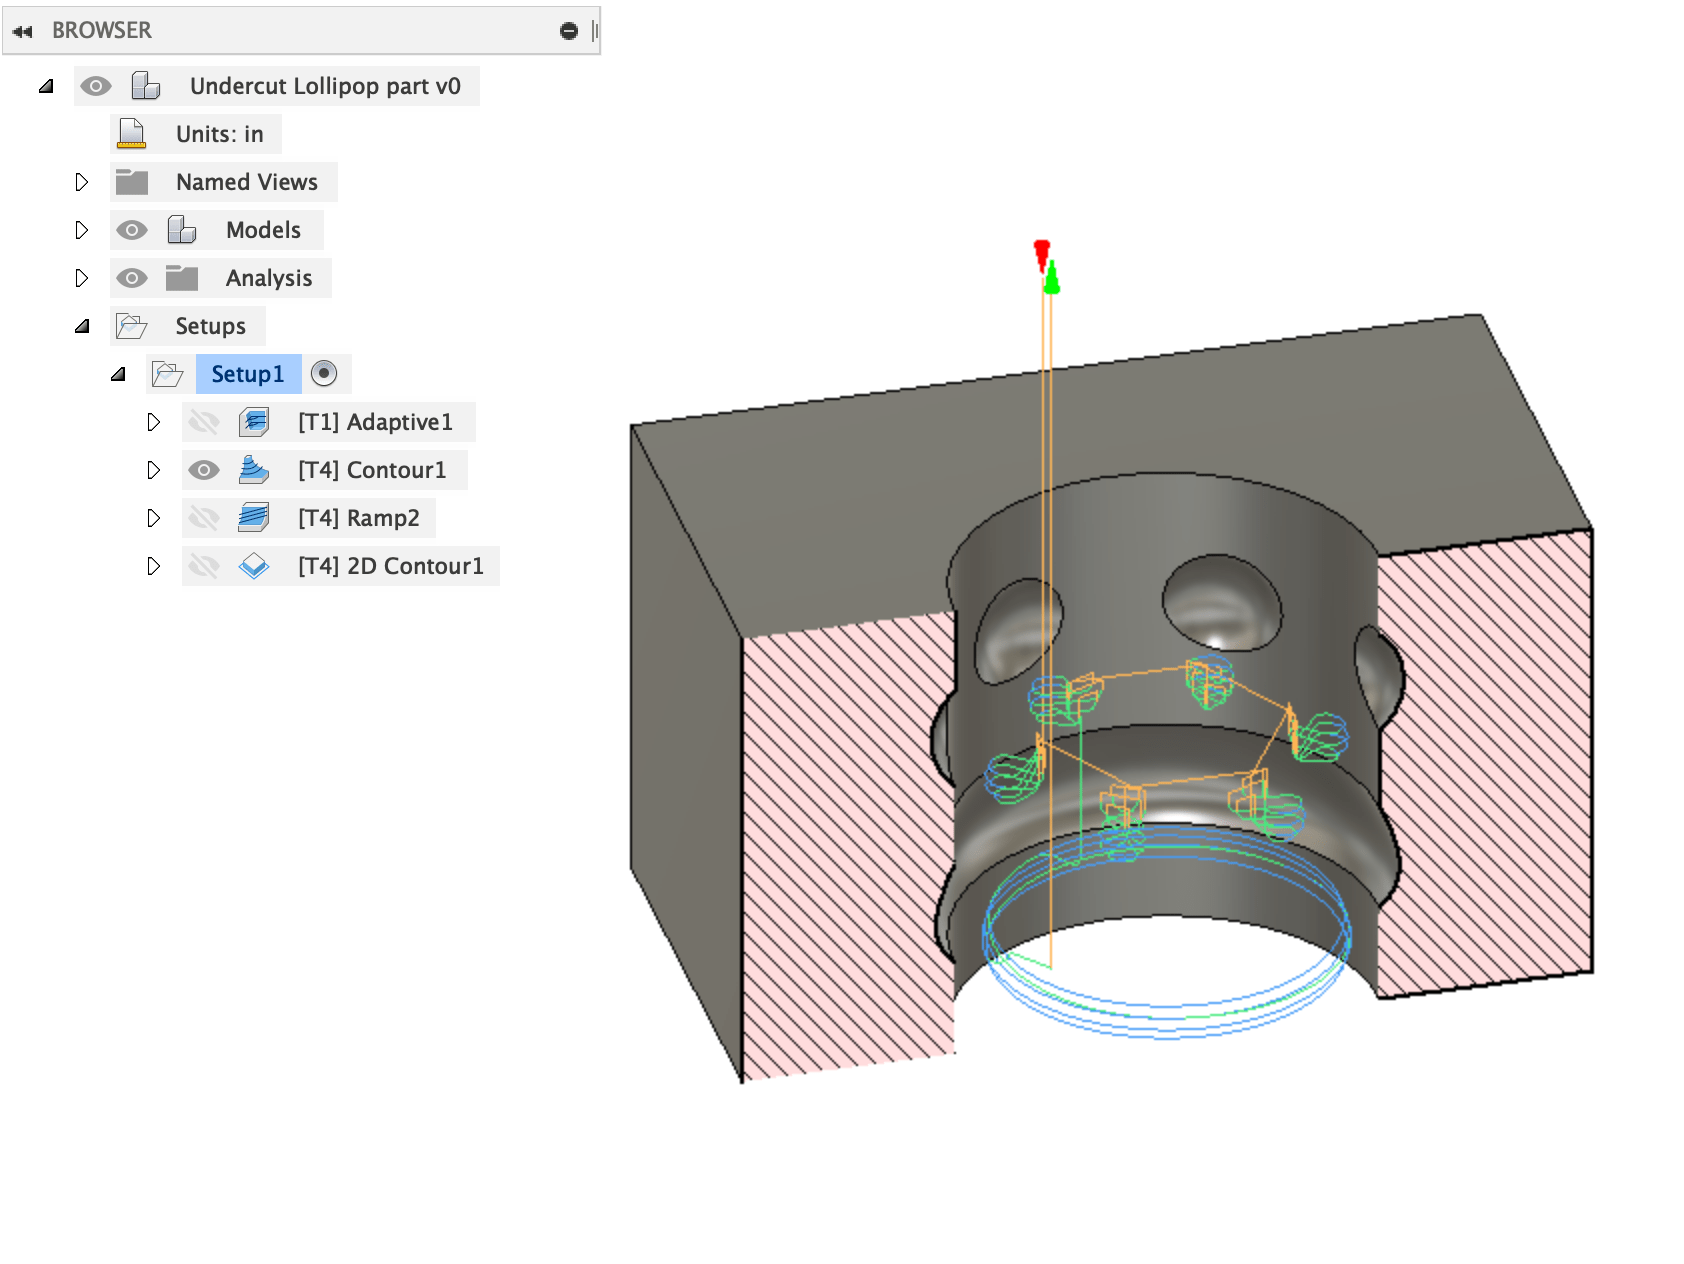1684x1264 pixels.
Task: Collapse the Setup1 node
Action: pos(119,373)
